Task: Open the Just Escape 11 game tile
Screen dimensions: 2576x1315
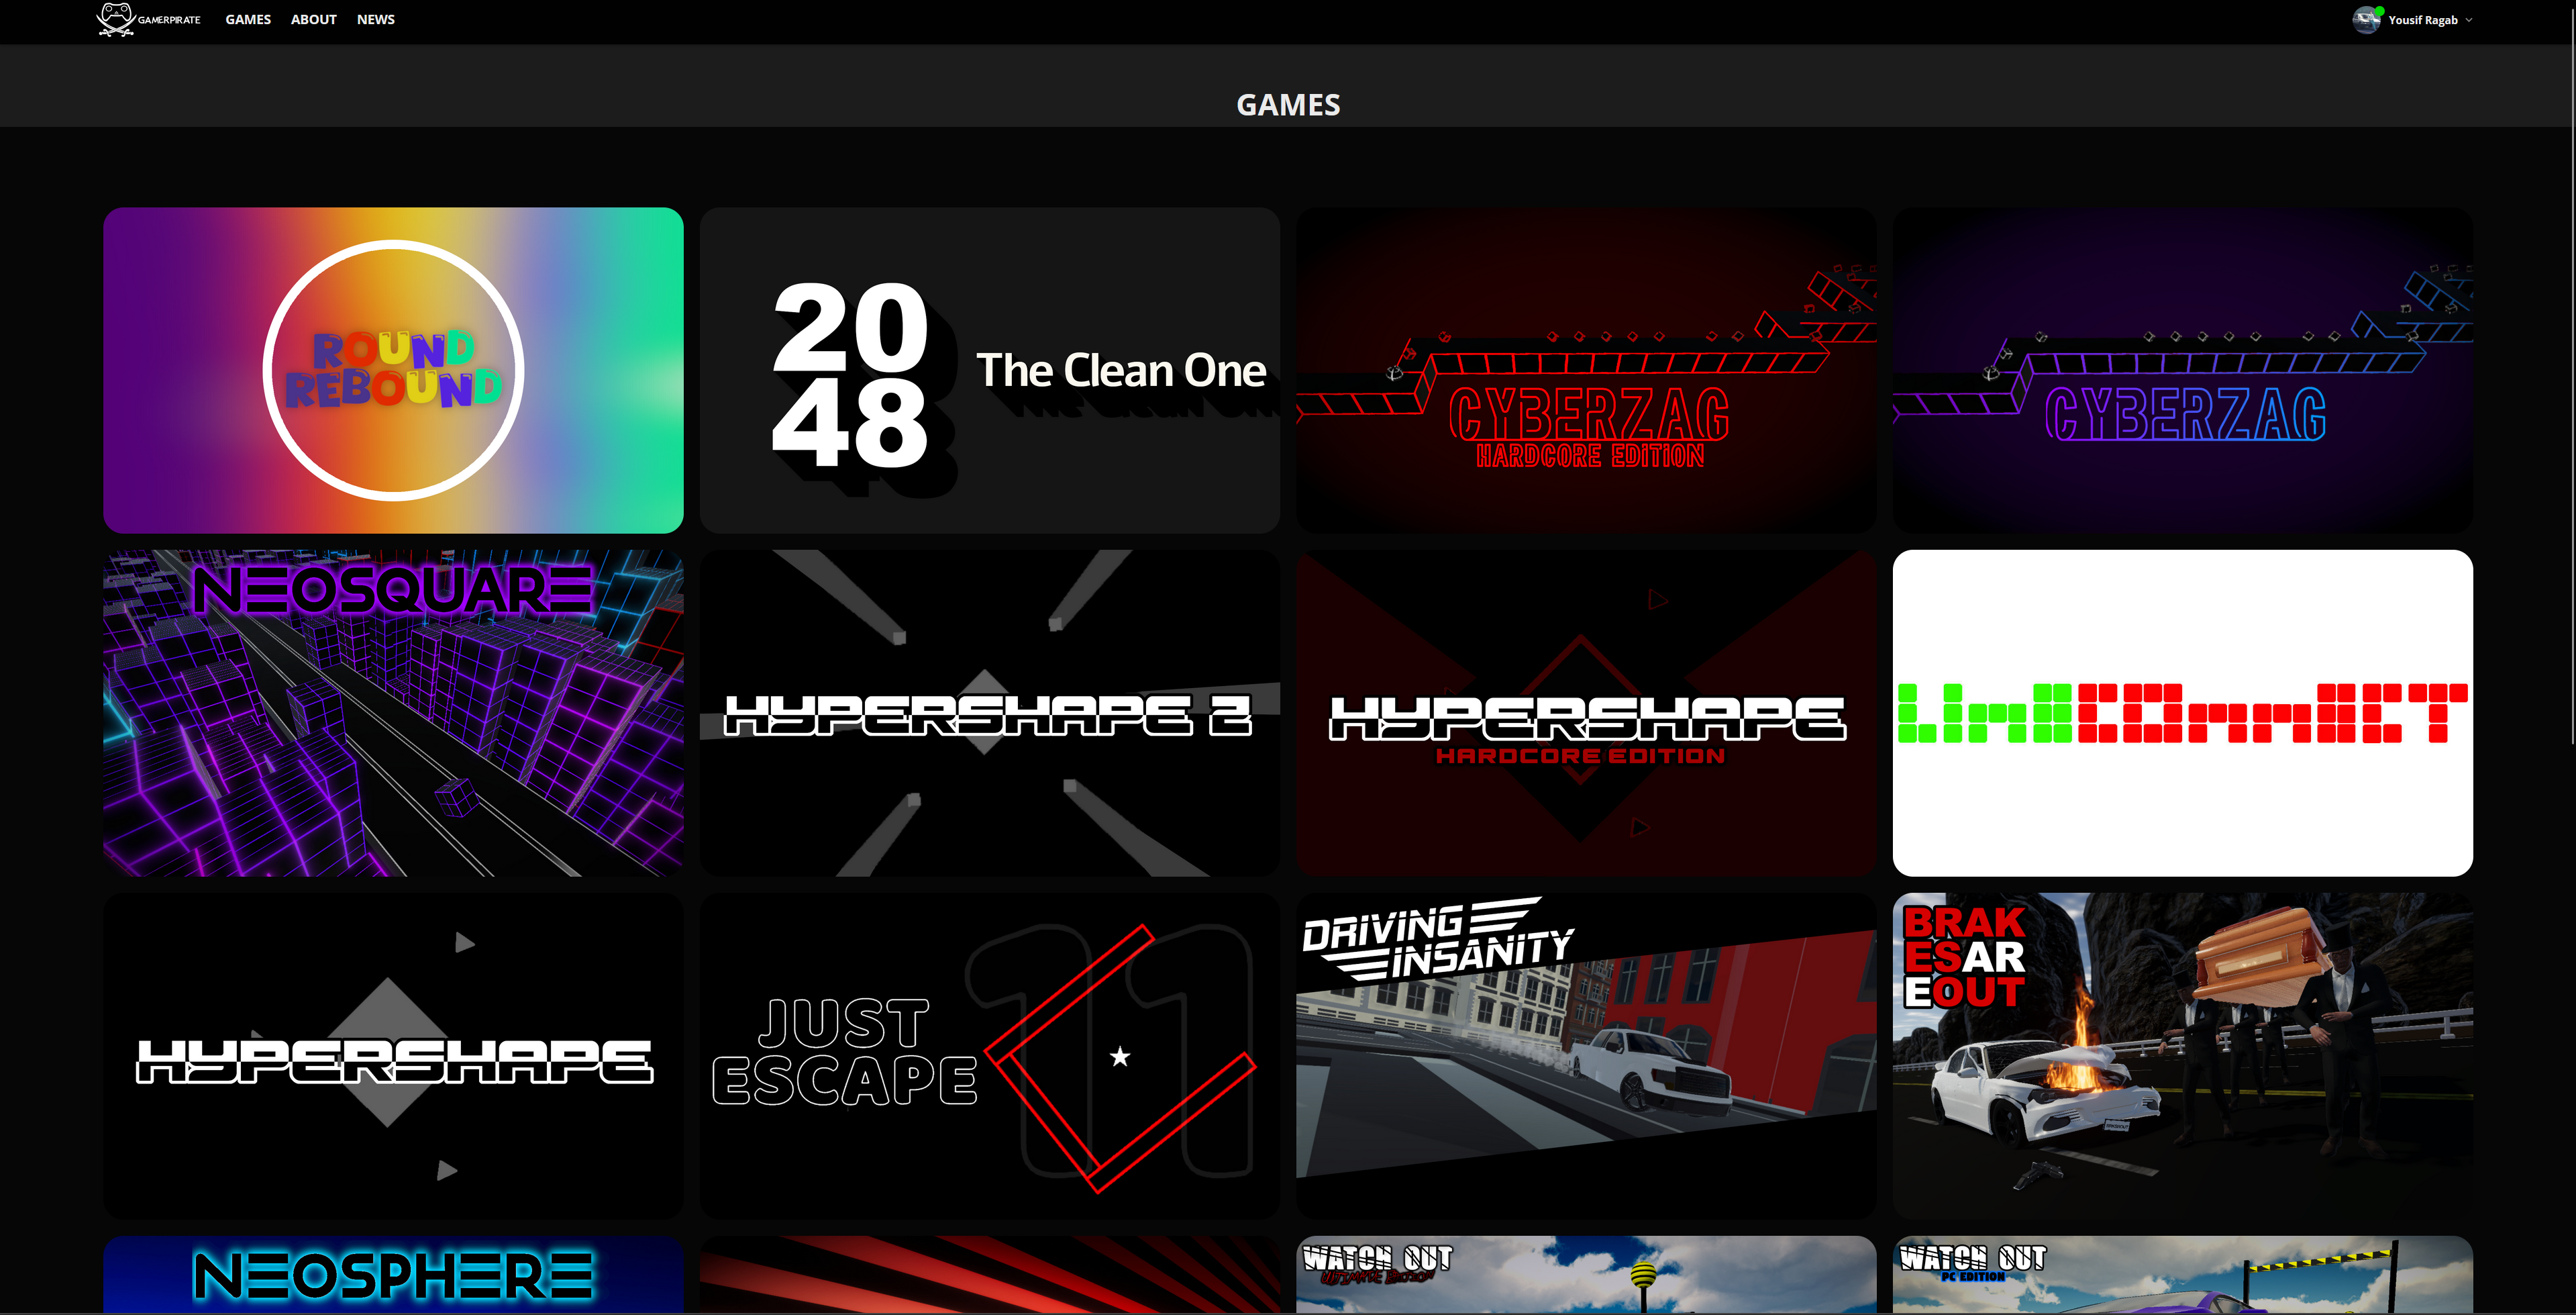Action: click(x=989, y=1055)
